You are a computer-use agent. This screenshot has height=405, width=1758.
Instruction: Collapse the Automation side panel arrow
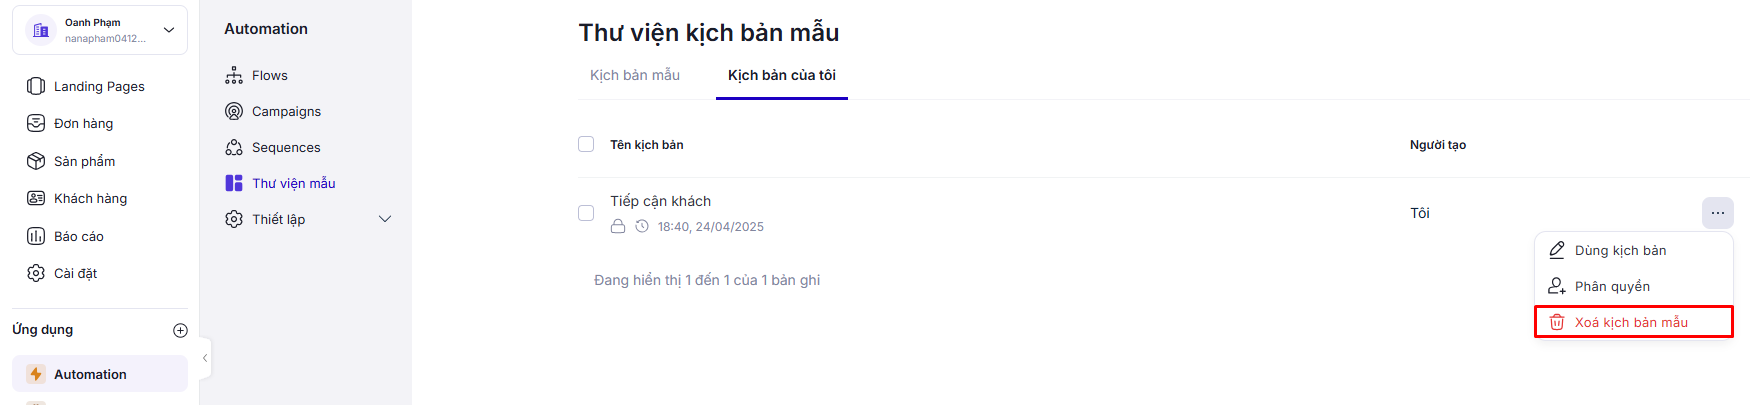205,358
